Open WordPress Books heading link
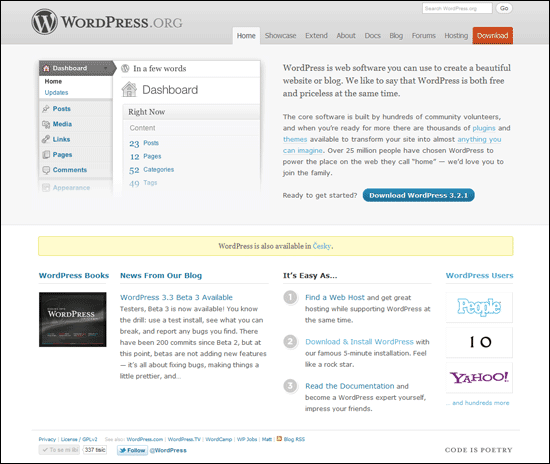Viewport: 550px width, 464px height. click(x=74, y=276)
